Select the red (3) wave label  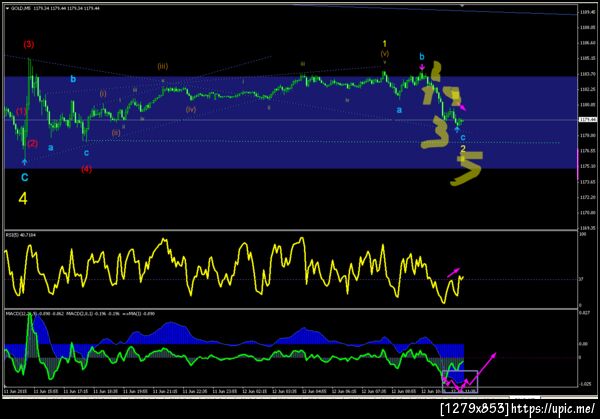point(29,44)
